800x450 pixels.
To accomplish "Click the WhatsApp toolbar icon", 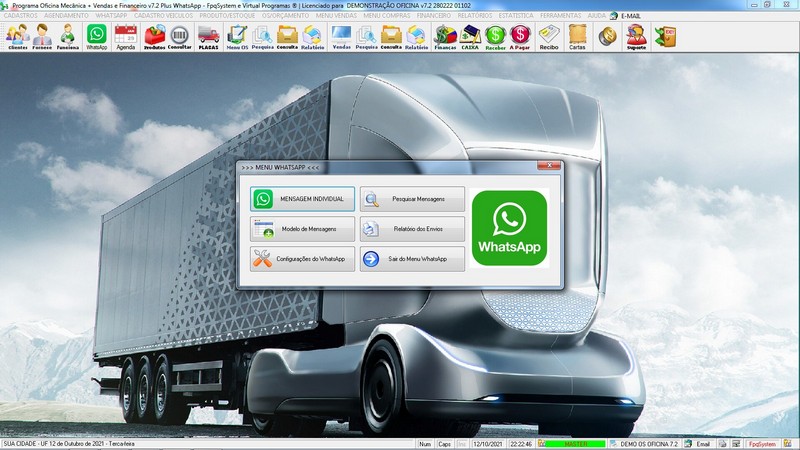I will [96, 37].
